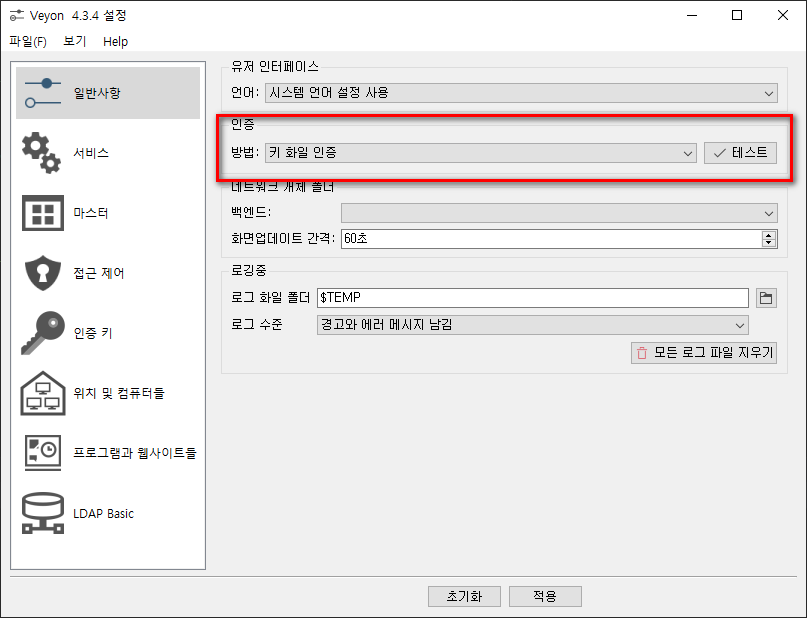Open the 파일(F) menu
The image size is (807, 618).
pos(28,42)
